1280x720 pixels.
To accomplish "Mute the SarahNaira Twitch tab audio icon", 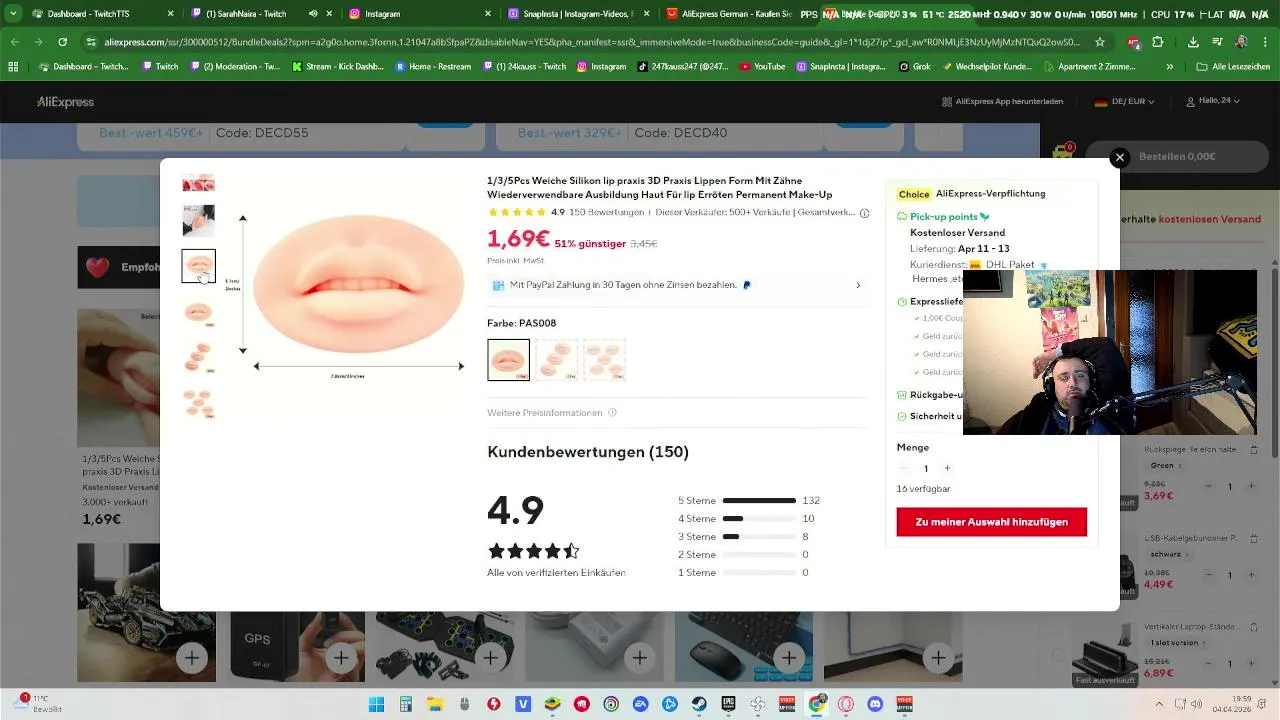I will point(313,14).
